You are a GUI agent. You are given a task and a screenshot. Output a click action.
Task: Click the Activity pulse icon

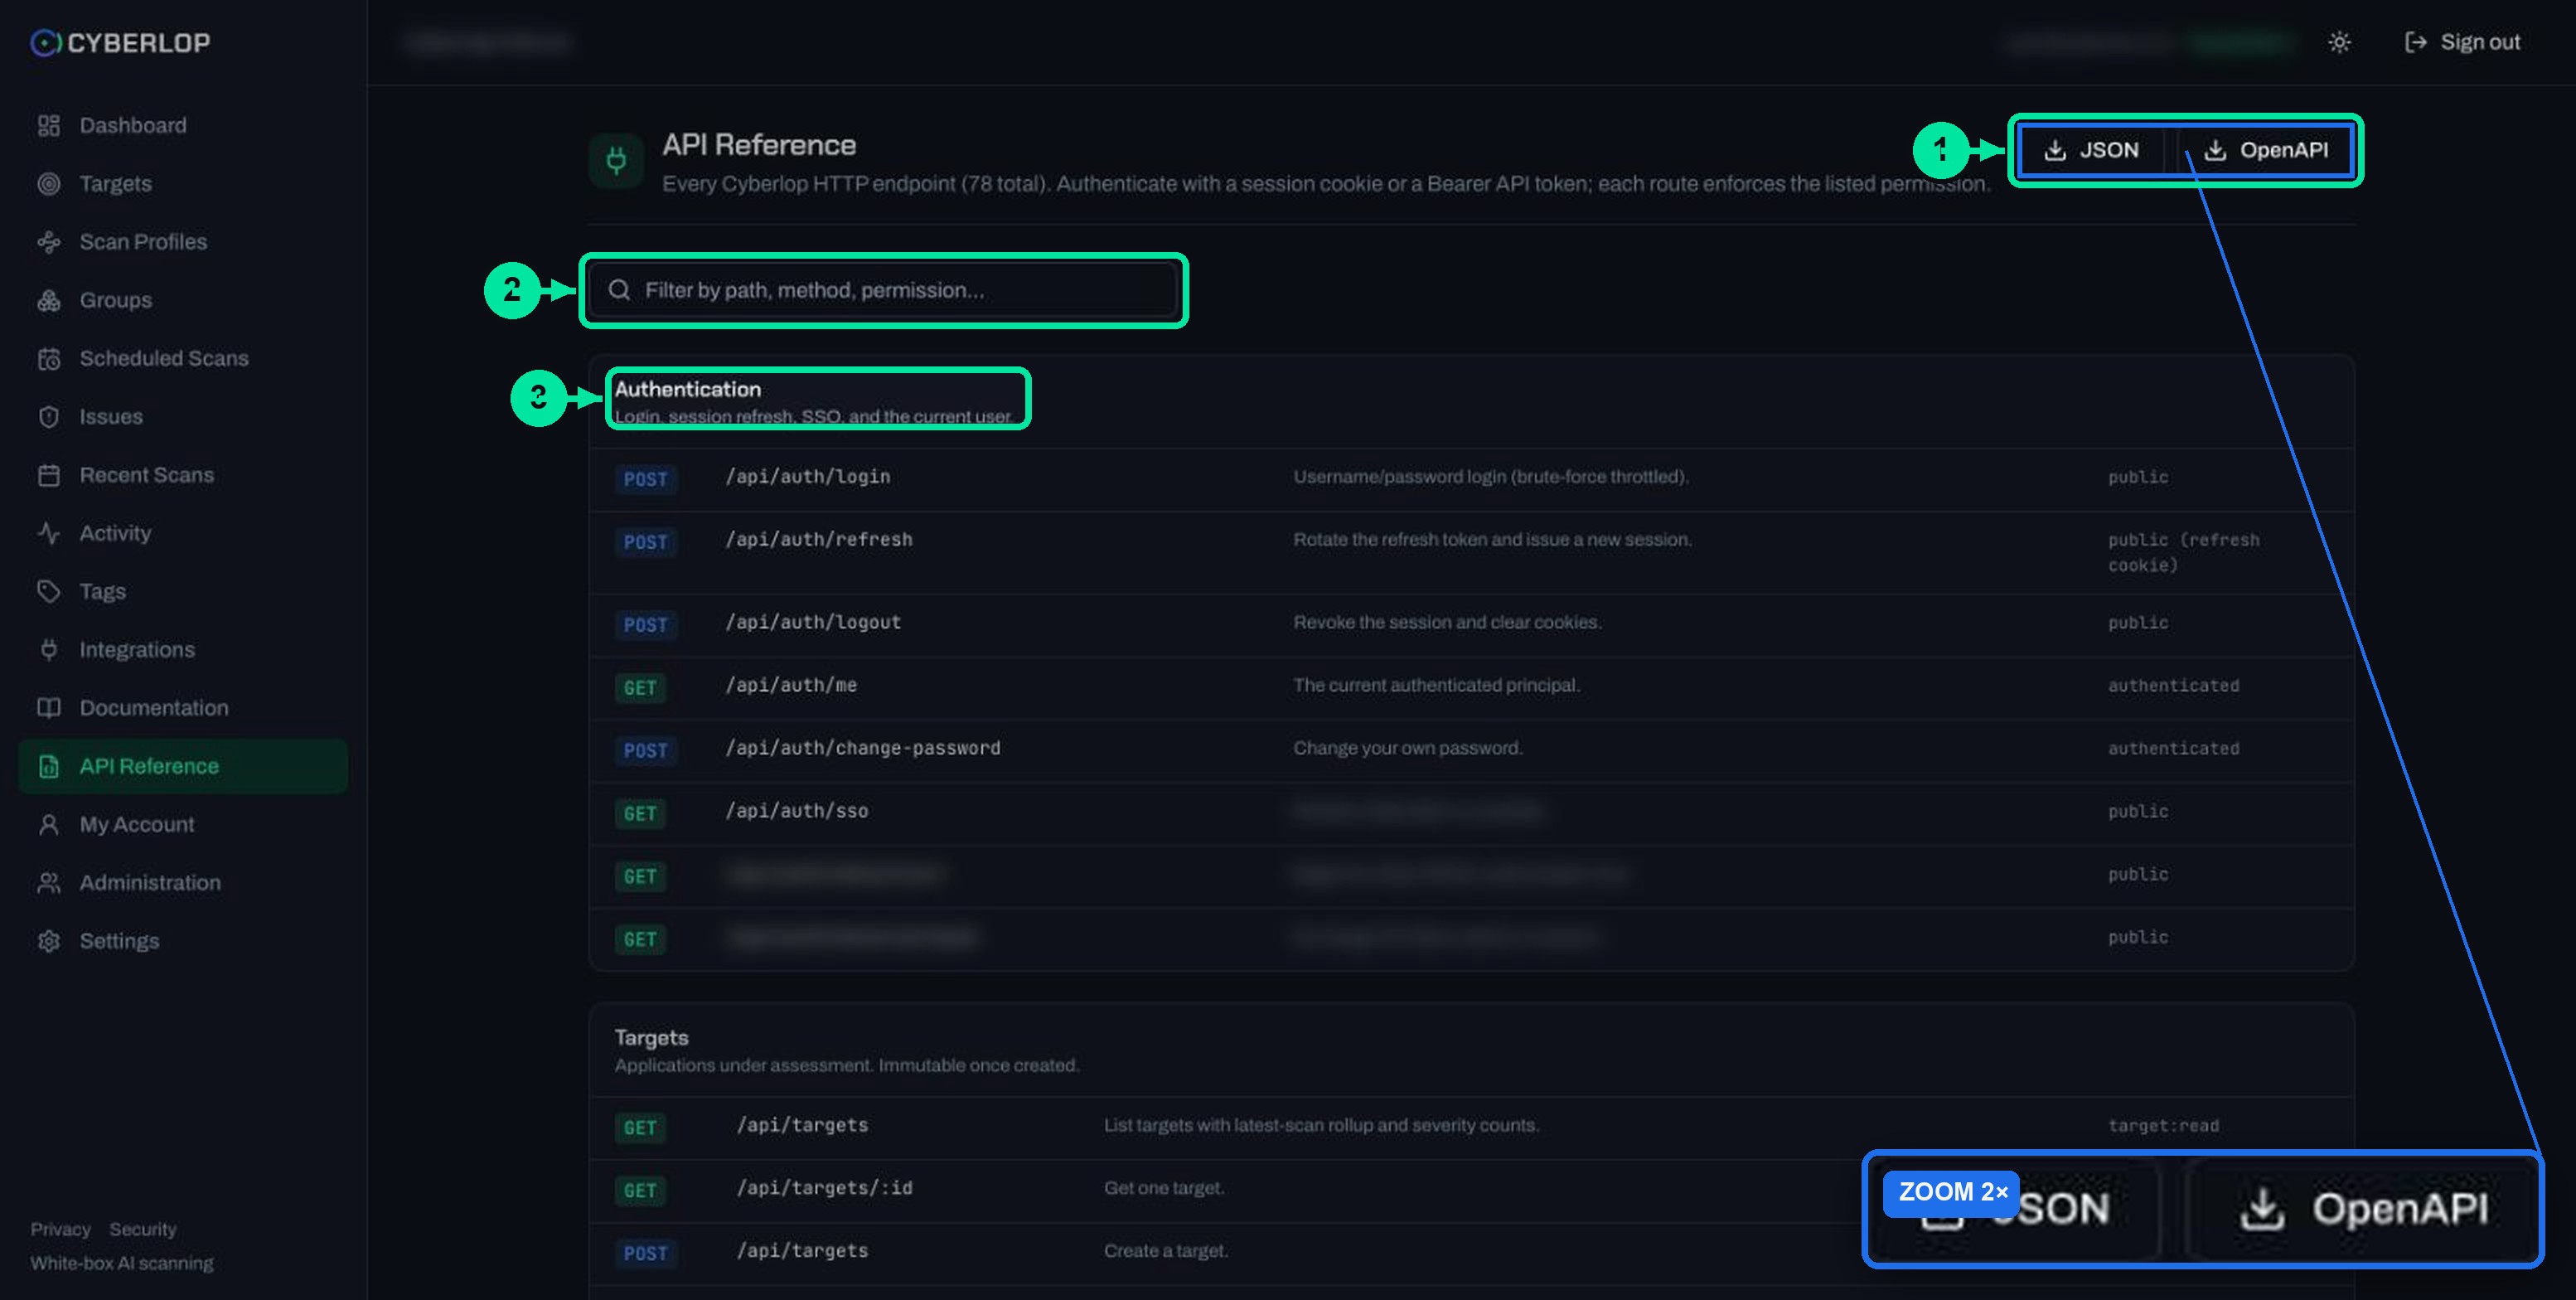click(x=48, y=533)
